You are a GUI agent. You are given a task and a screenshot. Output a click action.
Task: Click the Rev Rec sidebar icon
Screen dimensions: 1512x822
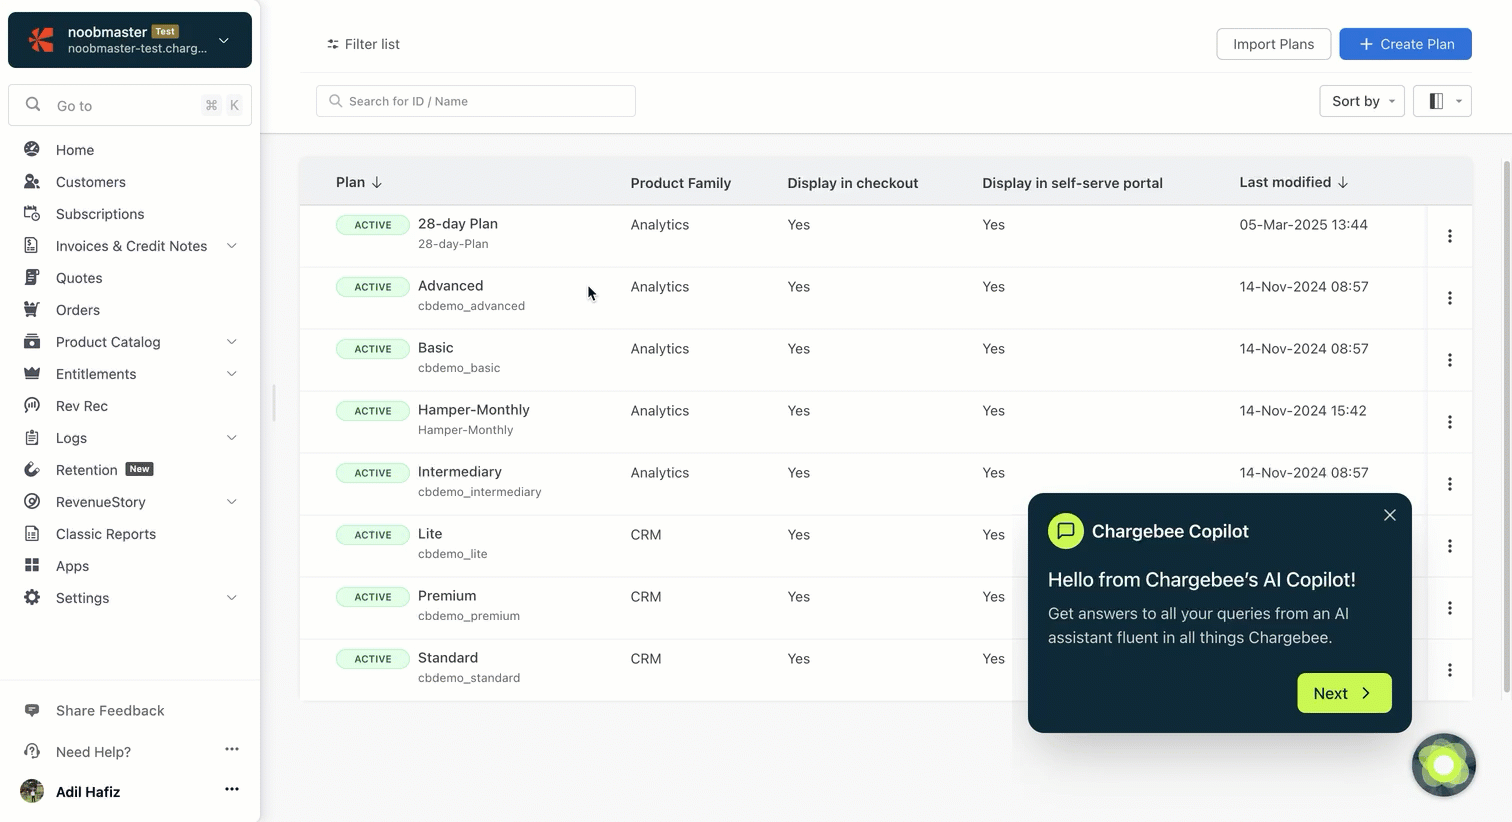coord(32,406)
